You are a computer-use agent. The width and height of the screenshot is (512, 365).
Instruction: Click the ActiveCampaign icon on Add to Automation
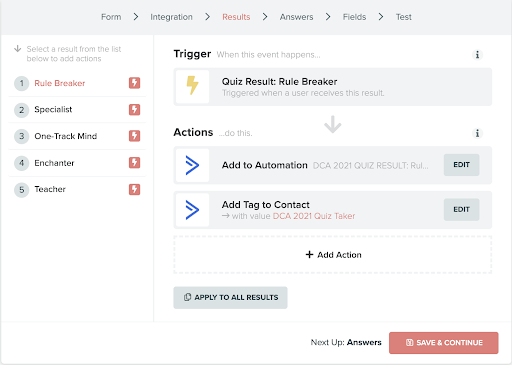[x=192, y=165]
